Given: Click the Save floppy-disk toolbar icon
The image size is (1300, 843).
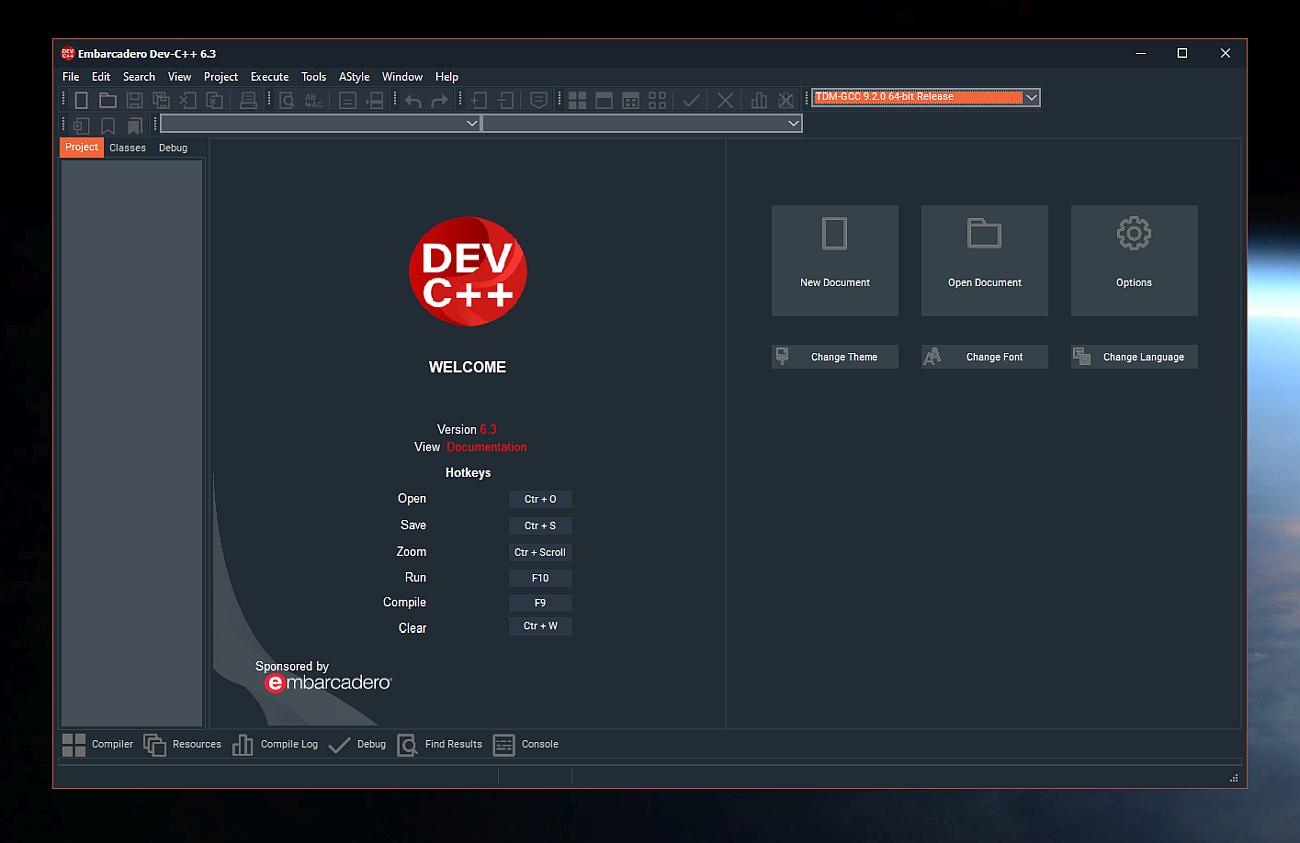Looking at the screenshot, I should (134, 100).
